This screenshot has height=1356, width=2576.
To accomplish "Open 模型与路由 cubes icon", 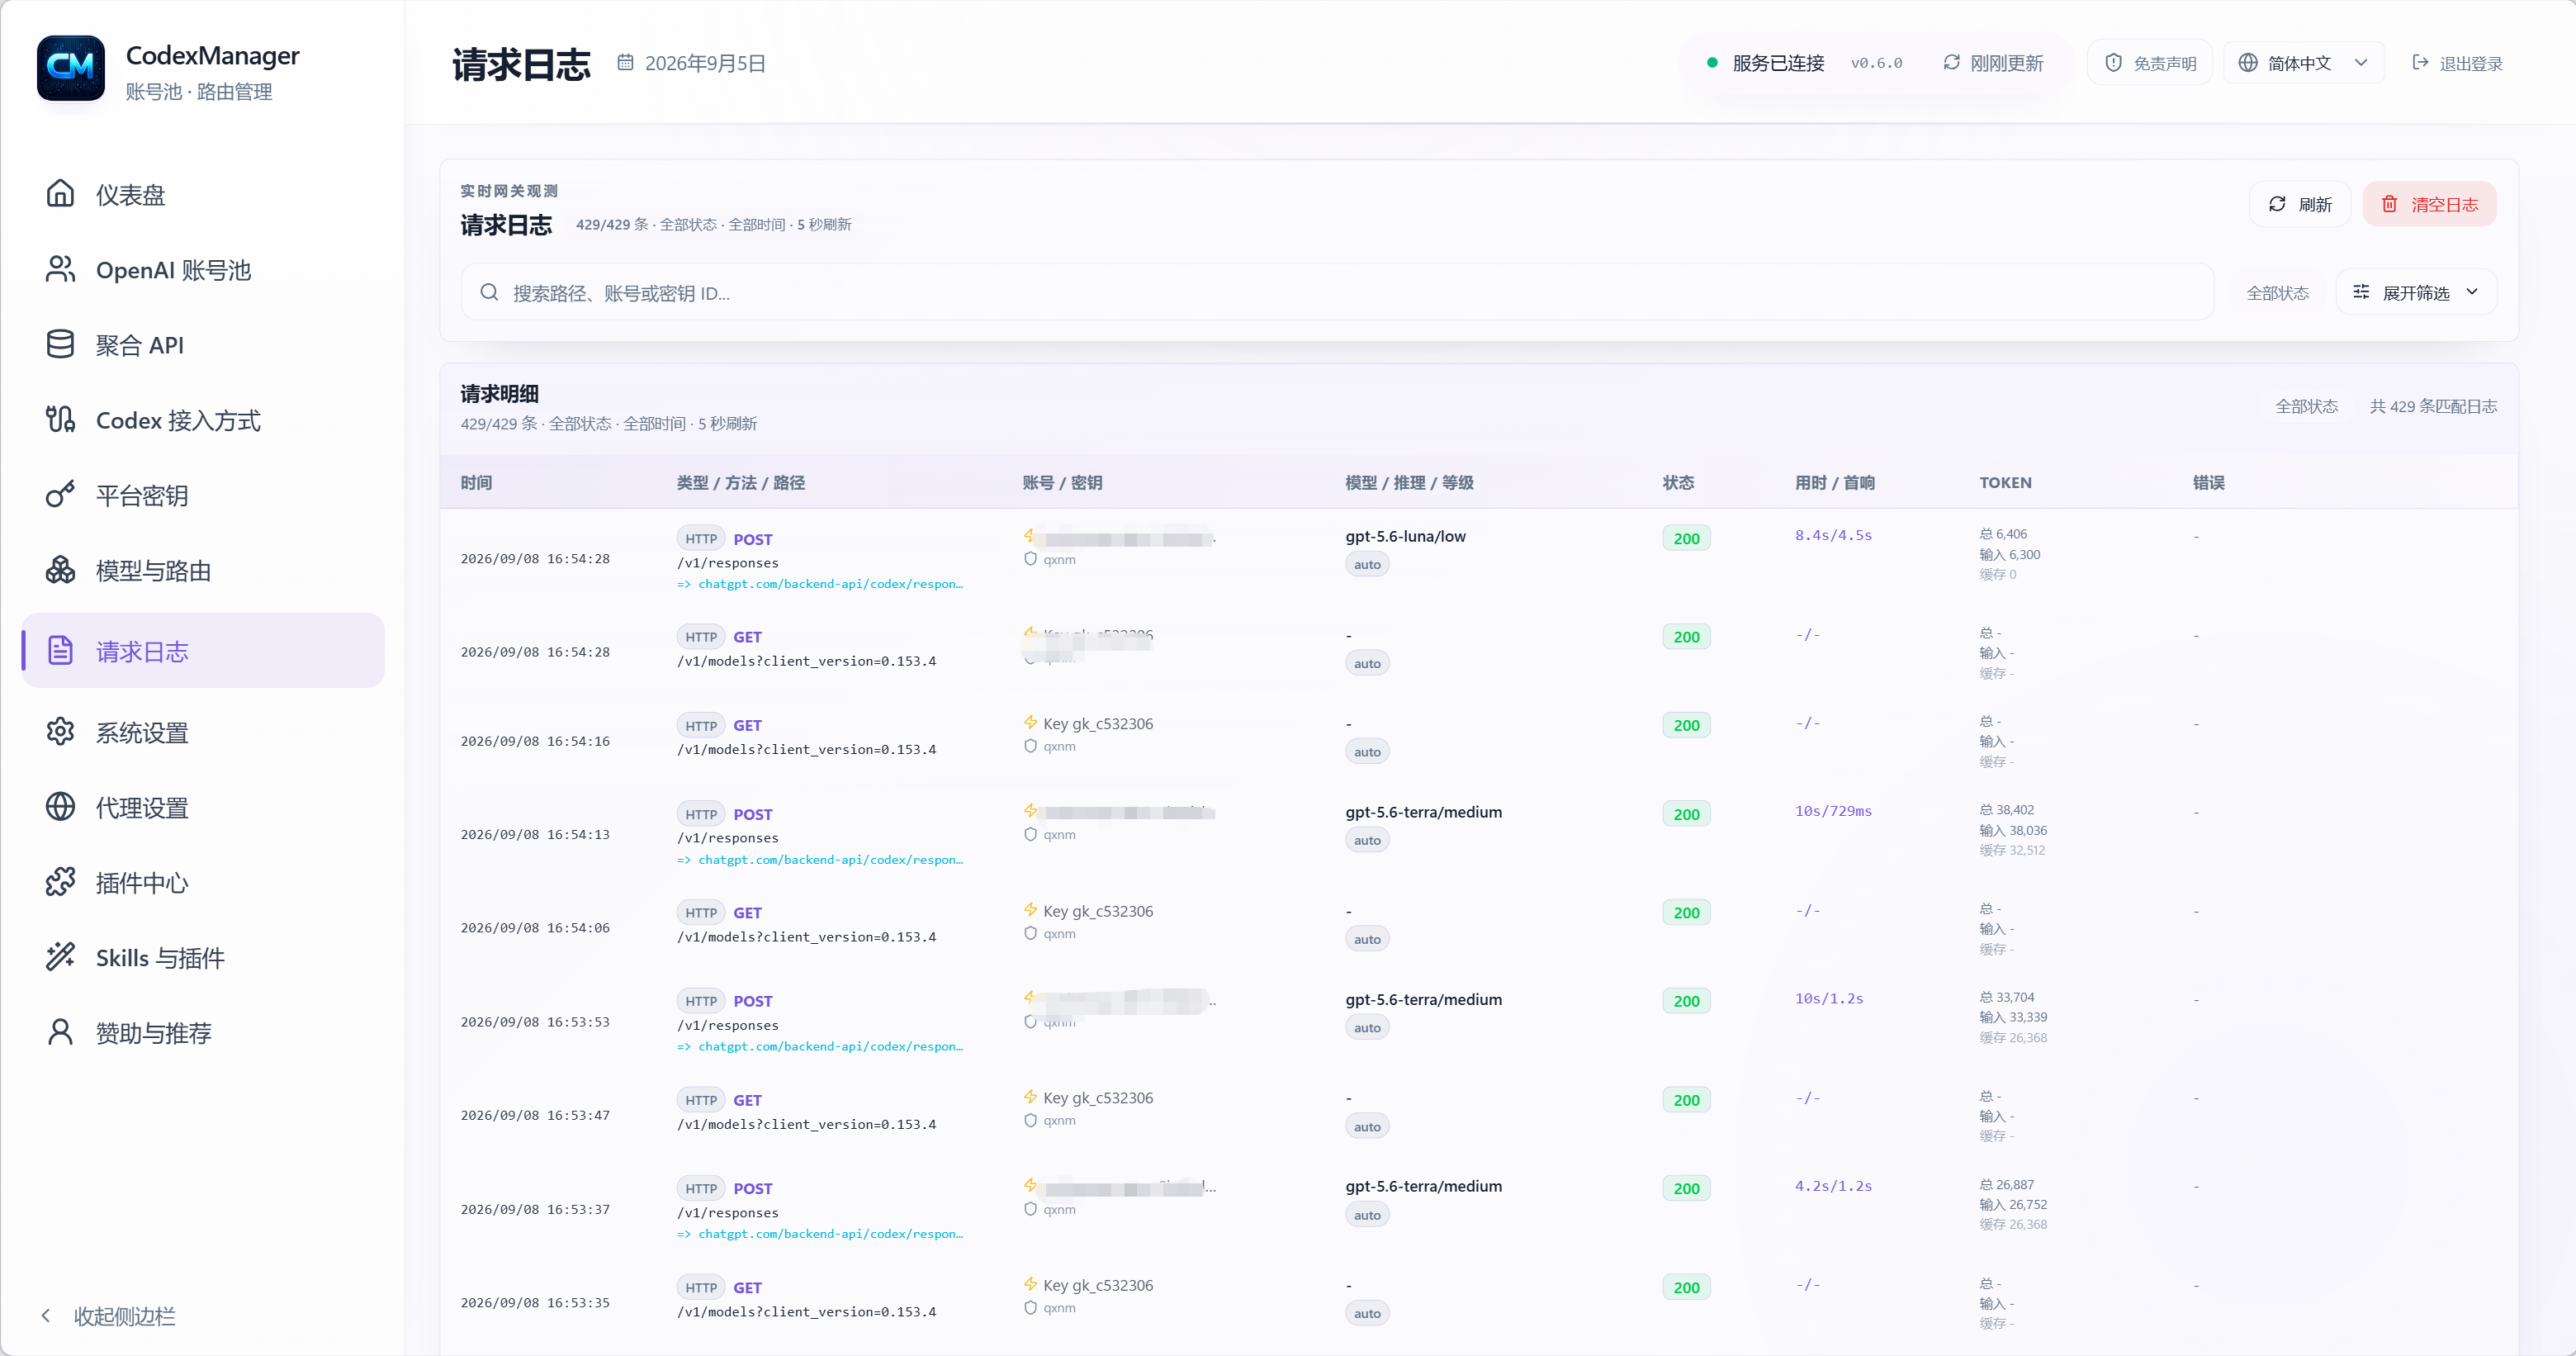I will (x=60, y=570).
